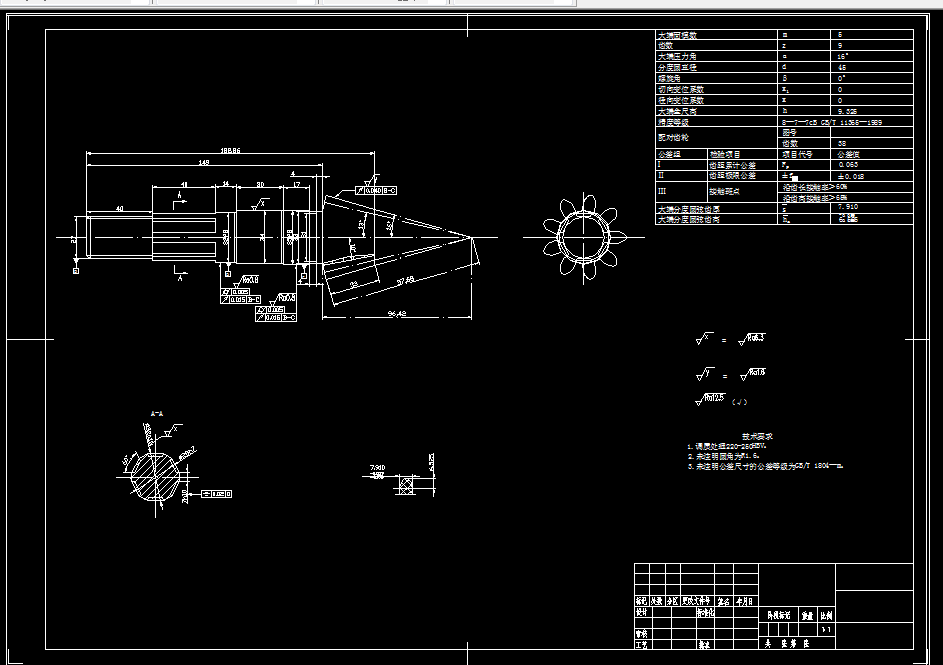Select the ±0.018 tolerance value cell
The width and height of the screenshot is (943, 665).
872,176
